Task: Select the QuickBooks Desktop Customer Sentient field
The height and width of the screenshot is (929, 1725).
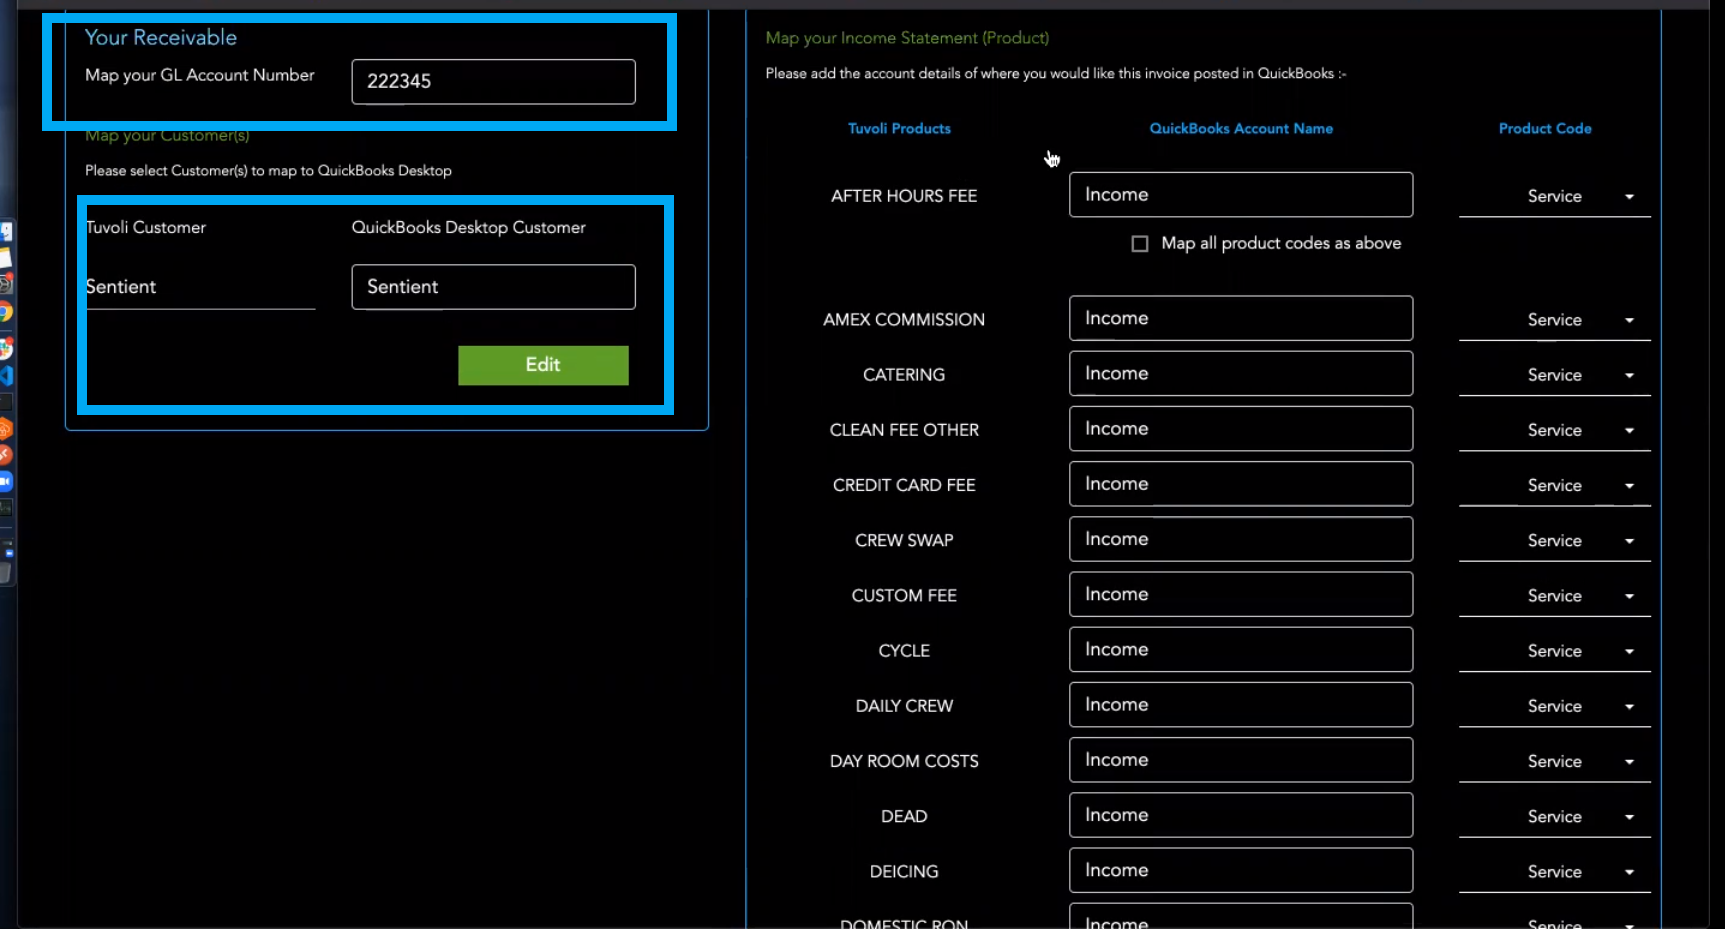Action: pyautogui.click(x=493, y=287)
